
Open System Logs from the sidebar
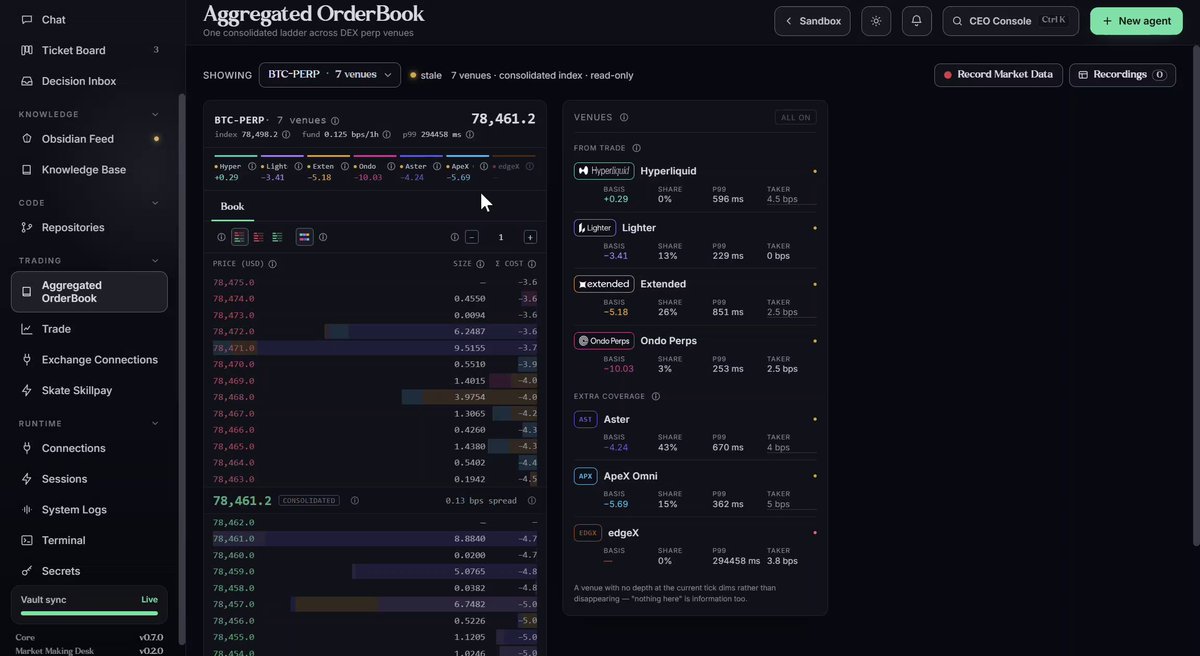tap(89, 510)
